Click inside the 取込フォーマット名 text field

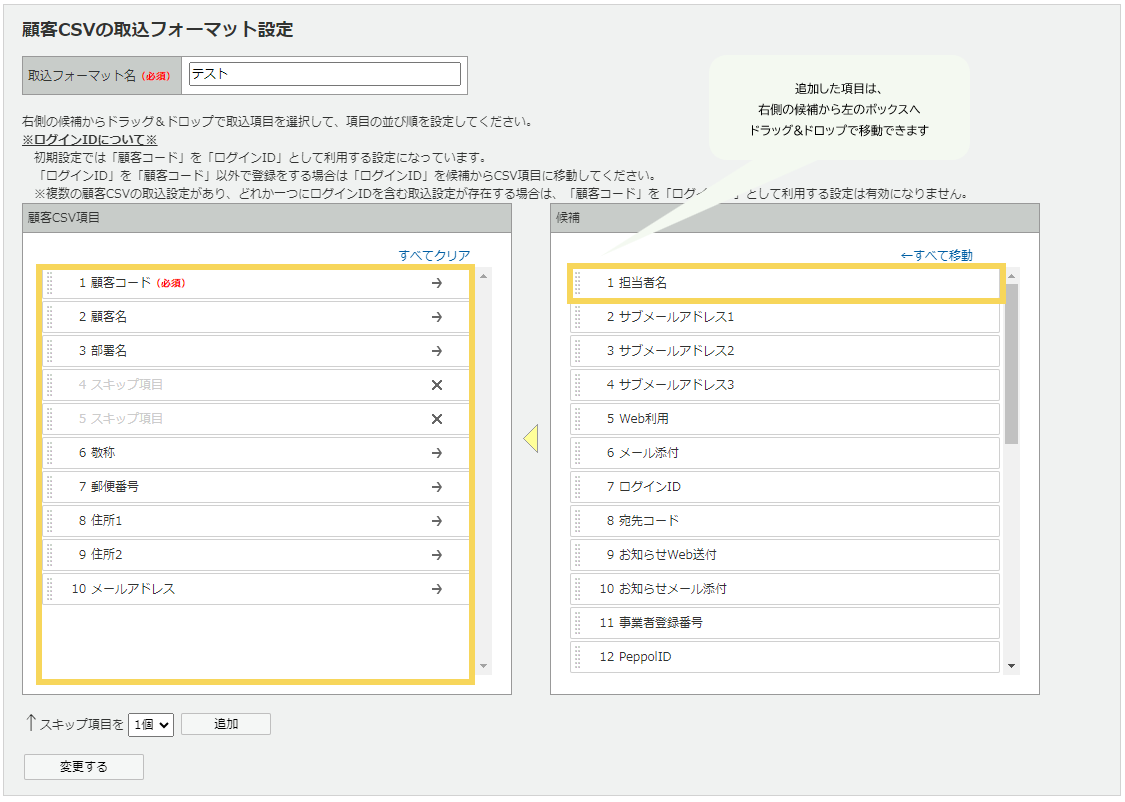[x=320, y=73]
